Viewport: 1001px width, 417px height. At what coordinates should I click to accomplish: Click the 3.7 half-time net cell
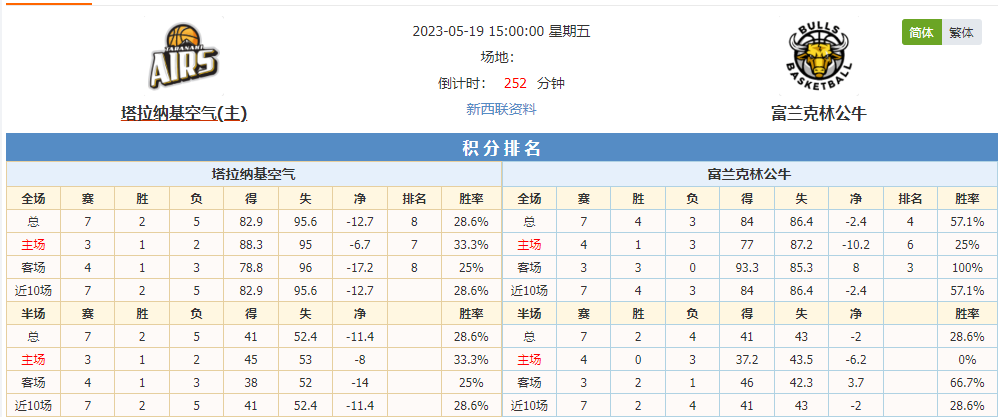coord(855,383)
